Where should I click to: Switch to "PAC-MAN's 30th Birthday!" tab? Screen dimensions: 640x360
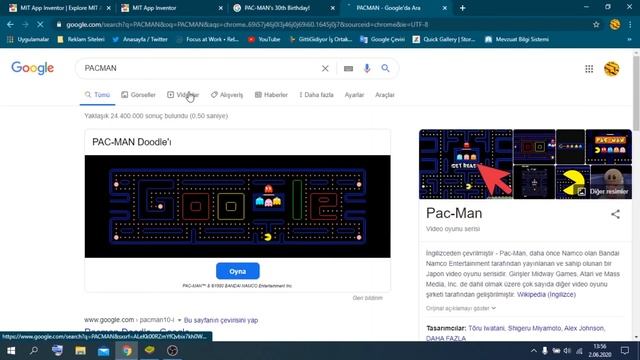(x=284, y=8)
